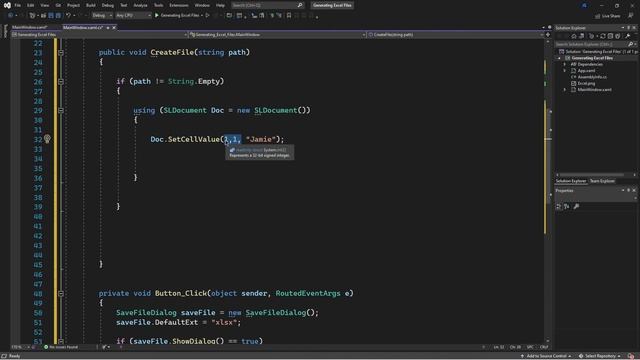The image size is (640, 360).
Task: Click the Visual Studio logo icon
Action: [7, 5]
